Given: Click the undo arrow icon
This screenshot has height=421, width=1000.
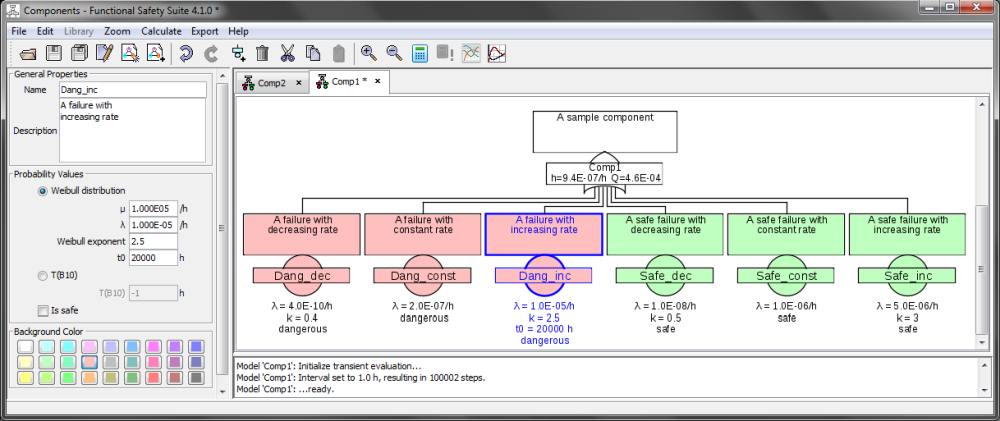Looking at the screenshot, I should click(x=186, y=54).
